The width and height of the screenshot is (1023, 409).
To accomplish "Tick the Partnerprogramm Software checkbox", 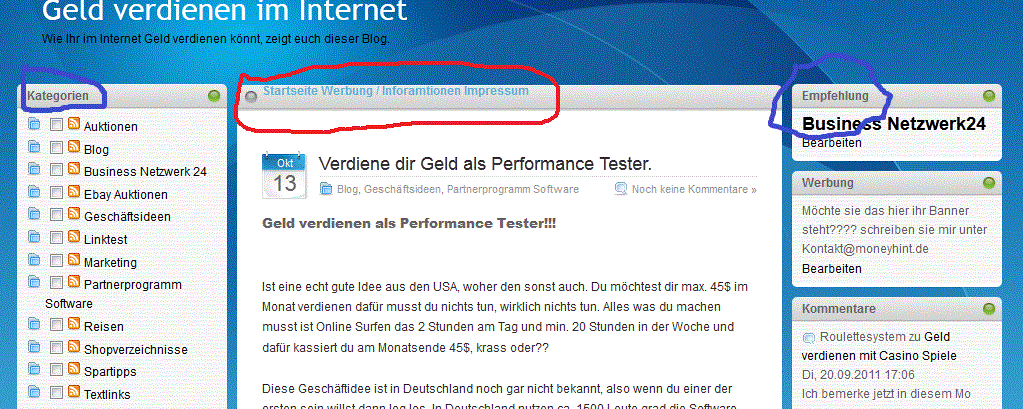I will coord(57,282).
